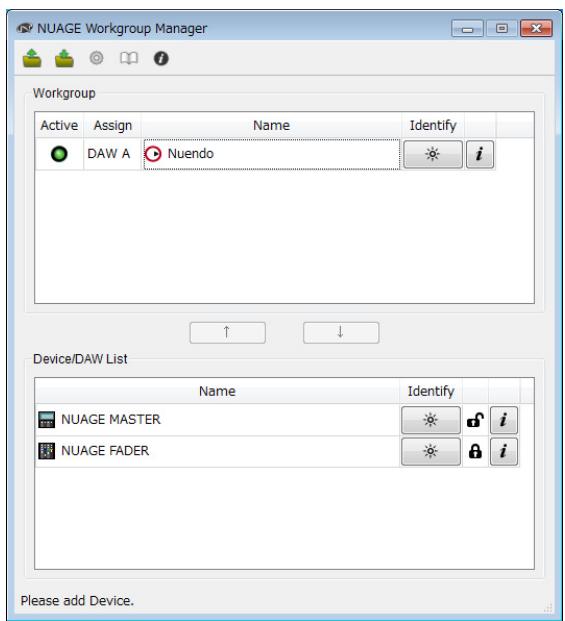The image size is (565, 621).
Task: Toggle the unlocked padlock for NUAGE MASTER
Action: pos(475,420)
